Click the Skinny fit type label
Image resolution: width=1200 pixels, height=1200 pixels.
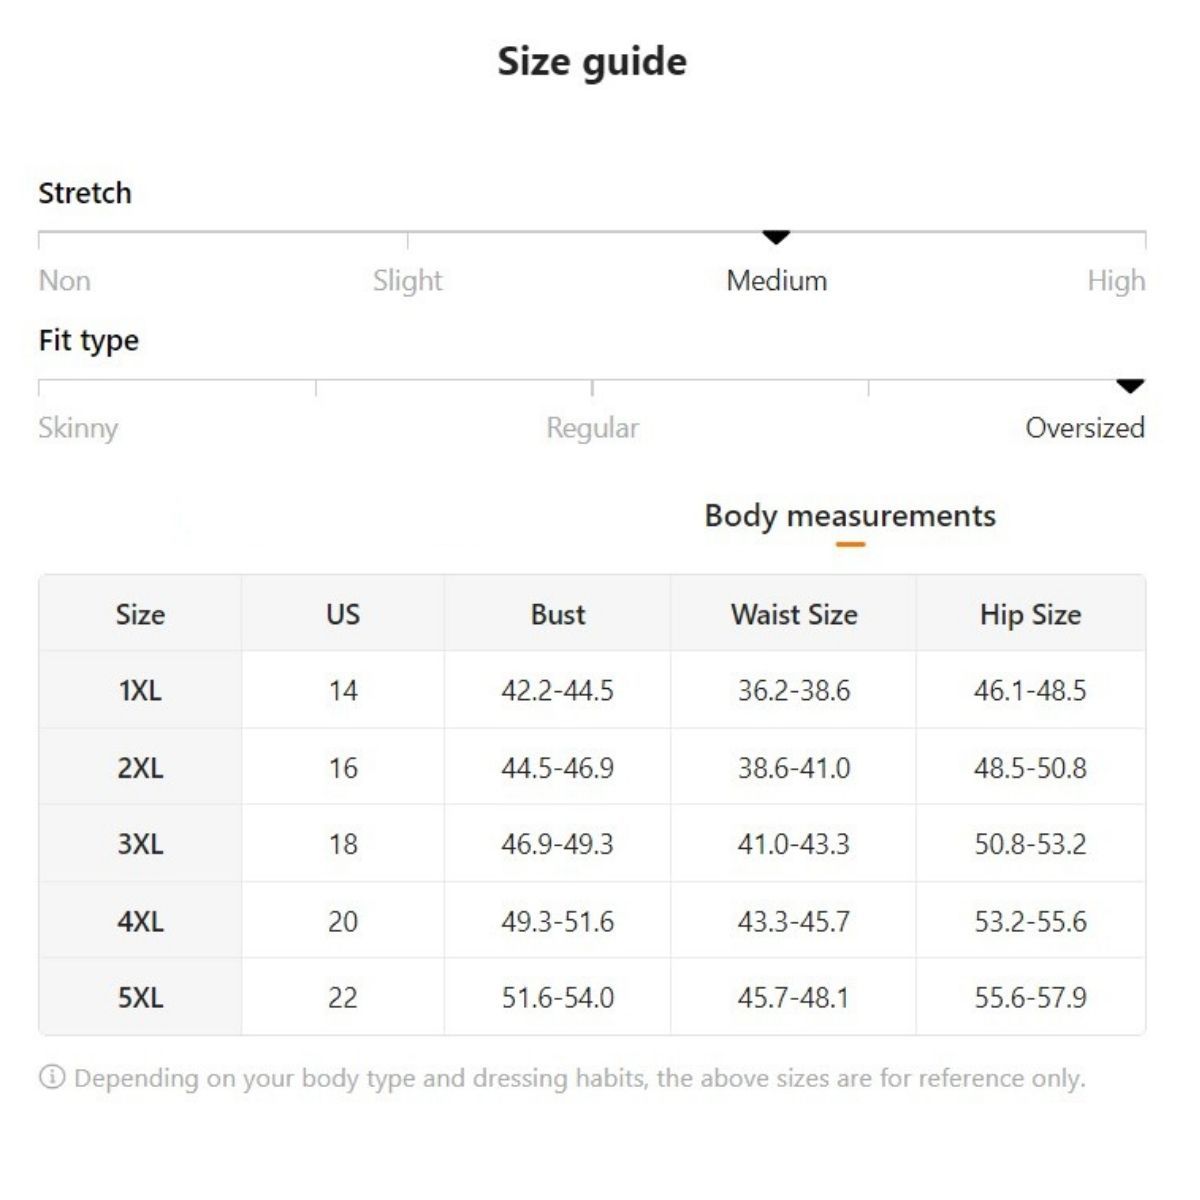pos(78,428)
